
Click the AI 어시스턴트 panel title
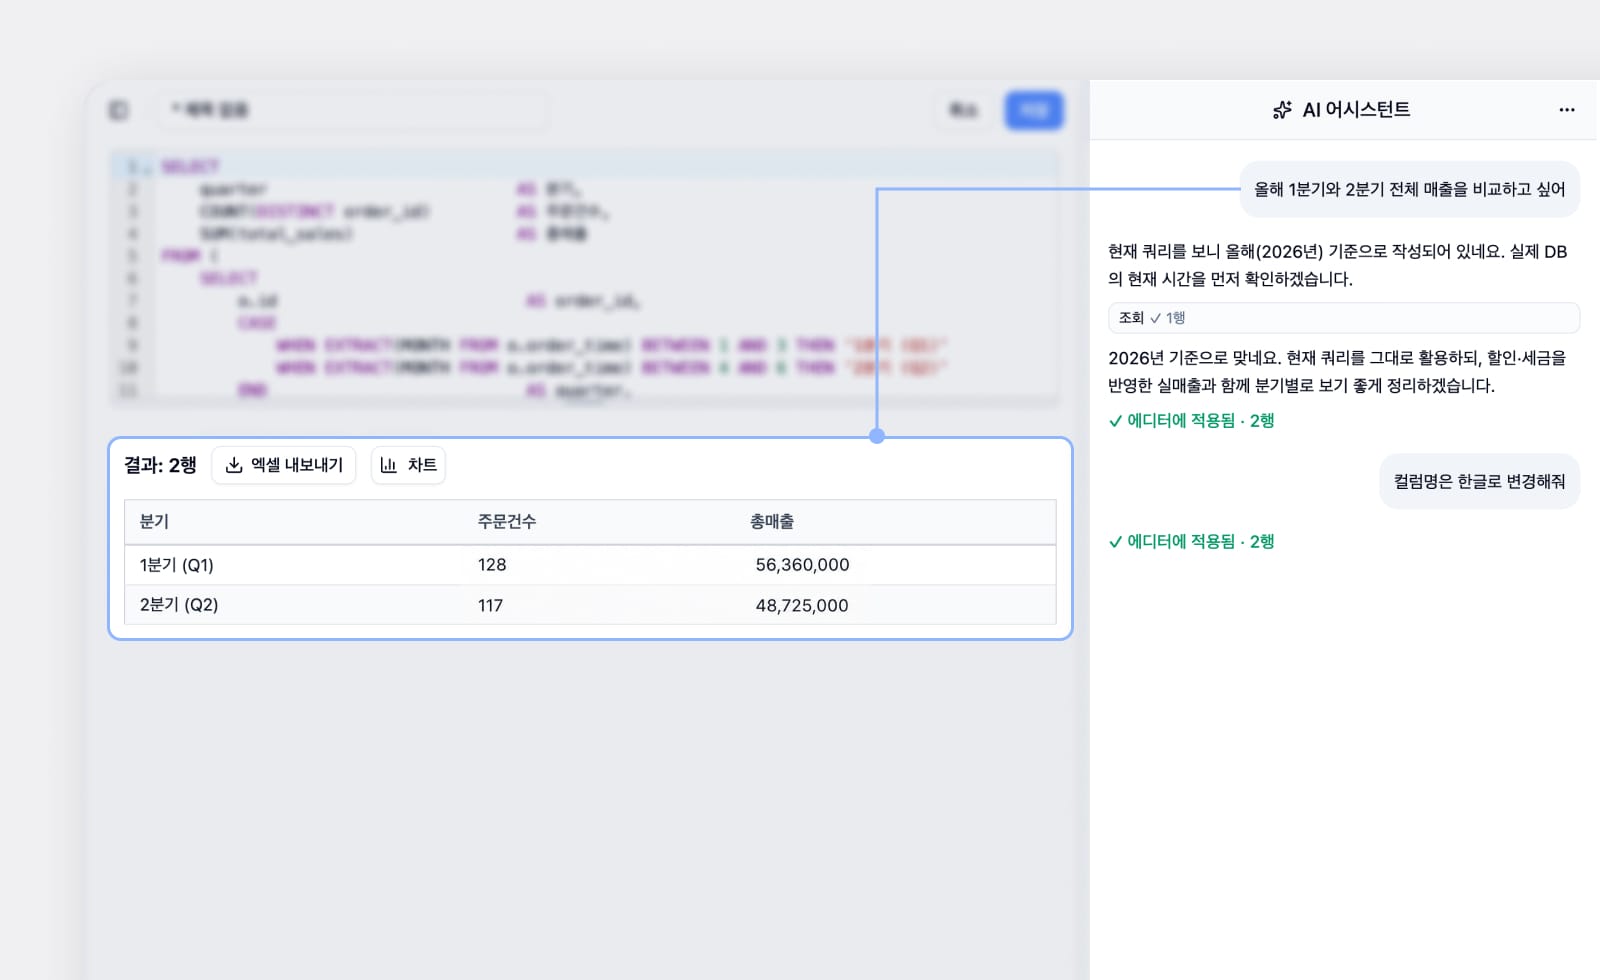1356,110
